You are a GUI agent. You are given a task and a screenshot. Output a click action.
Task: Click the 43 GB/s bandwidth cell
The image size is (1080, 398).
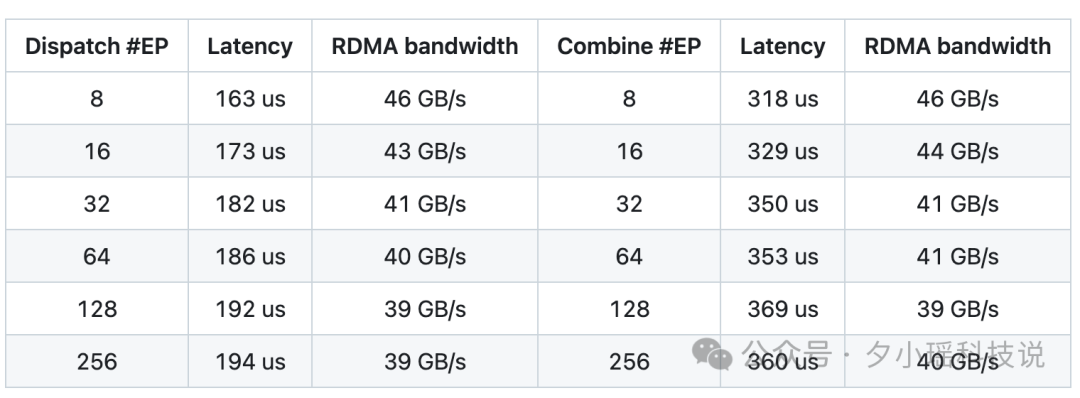[425, 151]
